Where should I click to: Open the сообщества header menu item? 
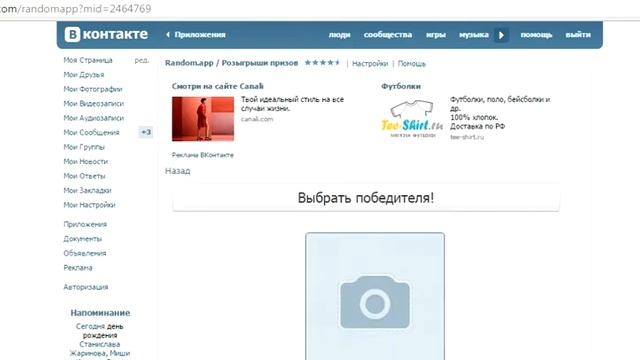click(388, 35)
